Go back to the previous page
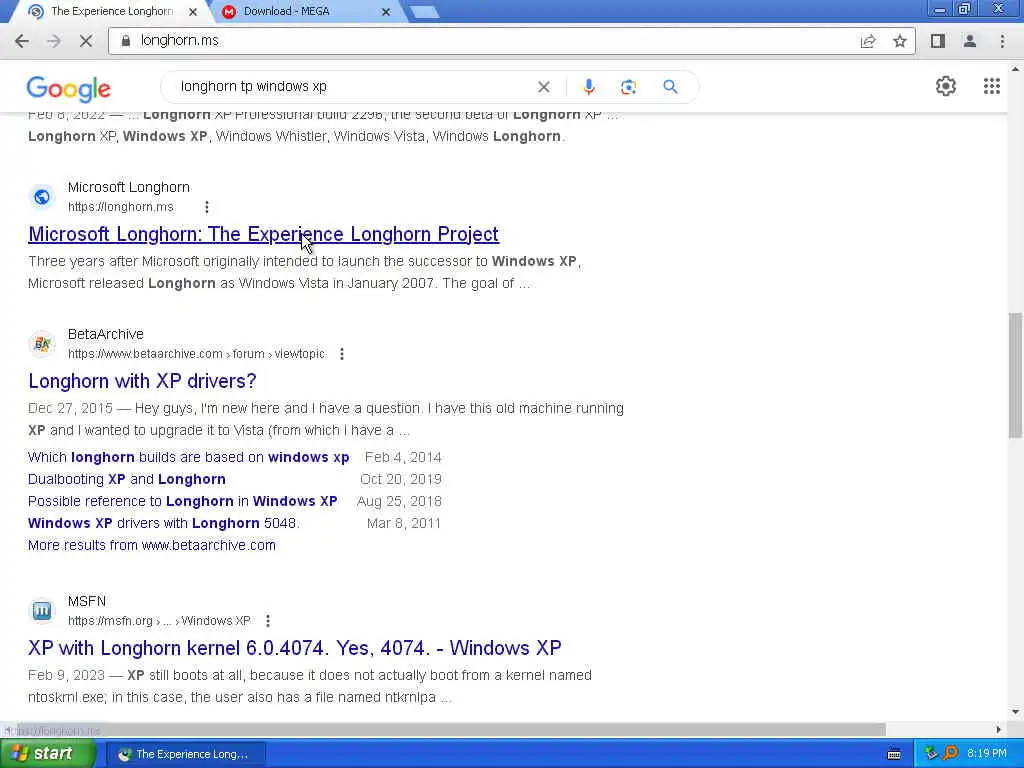The width and height of the screenshot is (1024, 768). point(22,40)
